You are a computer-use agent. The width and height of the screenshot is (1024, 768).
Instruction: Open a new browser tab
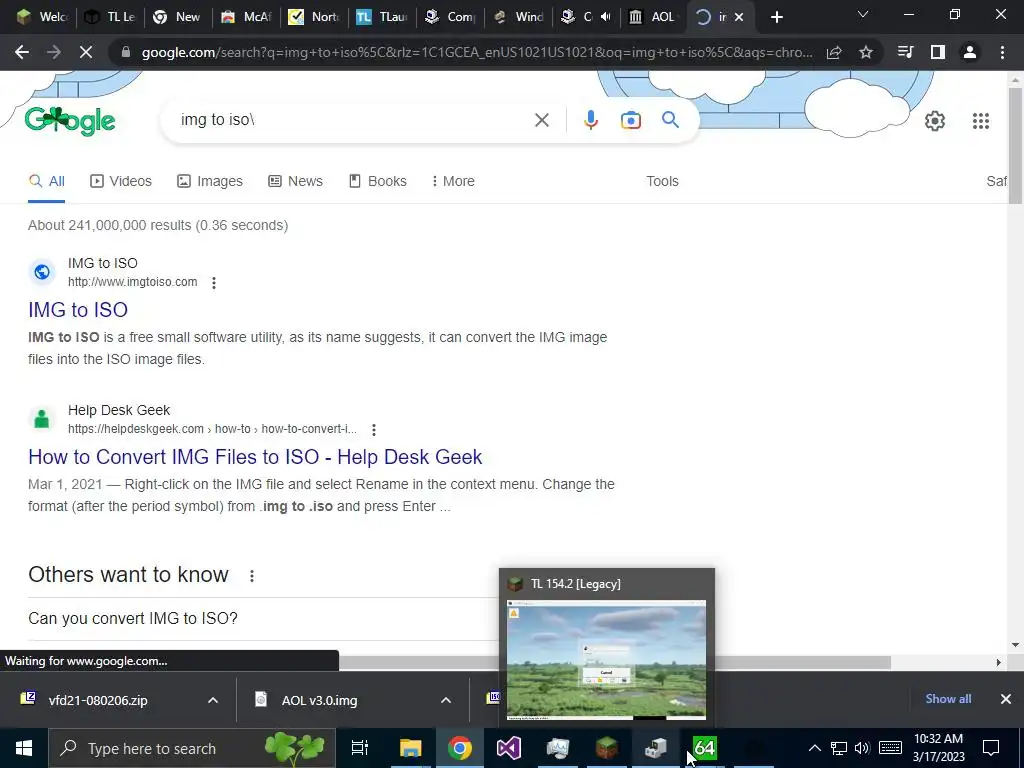[776, 18]
